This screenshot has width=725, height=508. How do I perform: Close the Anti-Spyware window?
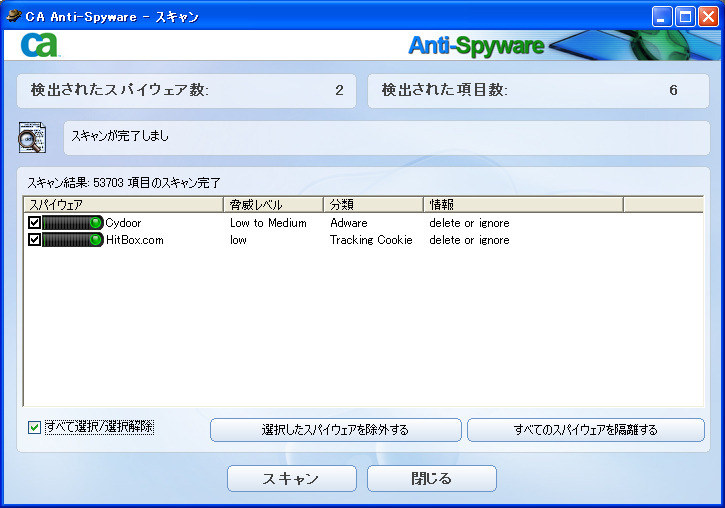[x=708, y=17]
